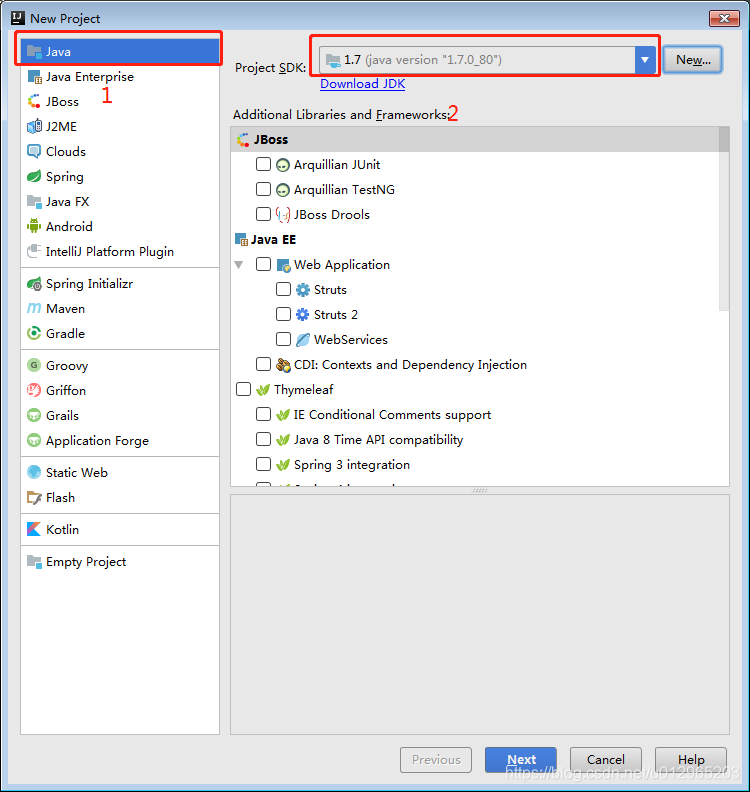Tick the Struts checkbox
Screen dimensions: 750x792
283,289
